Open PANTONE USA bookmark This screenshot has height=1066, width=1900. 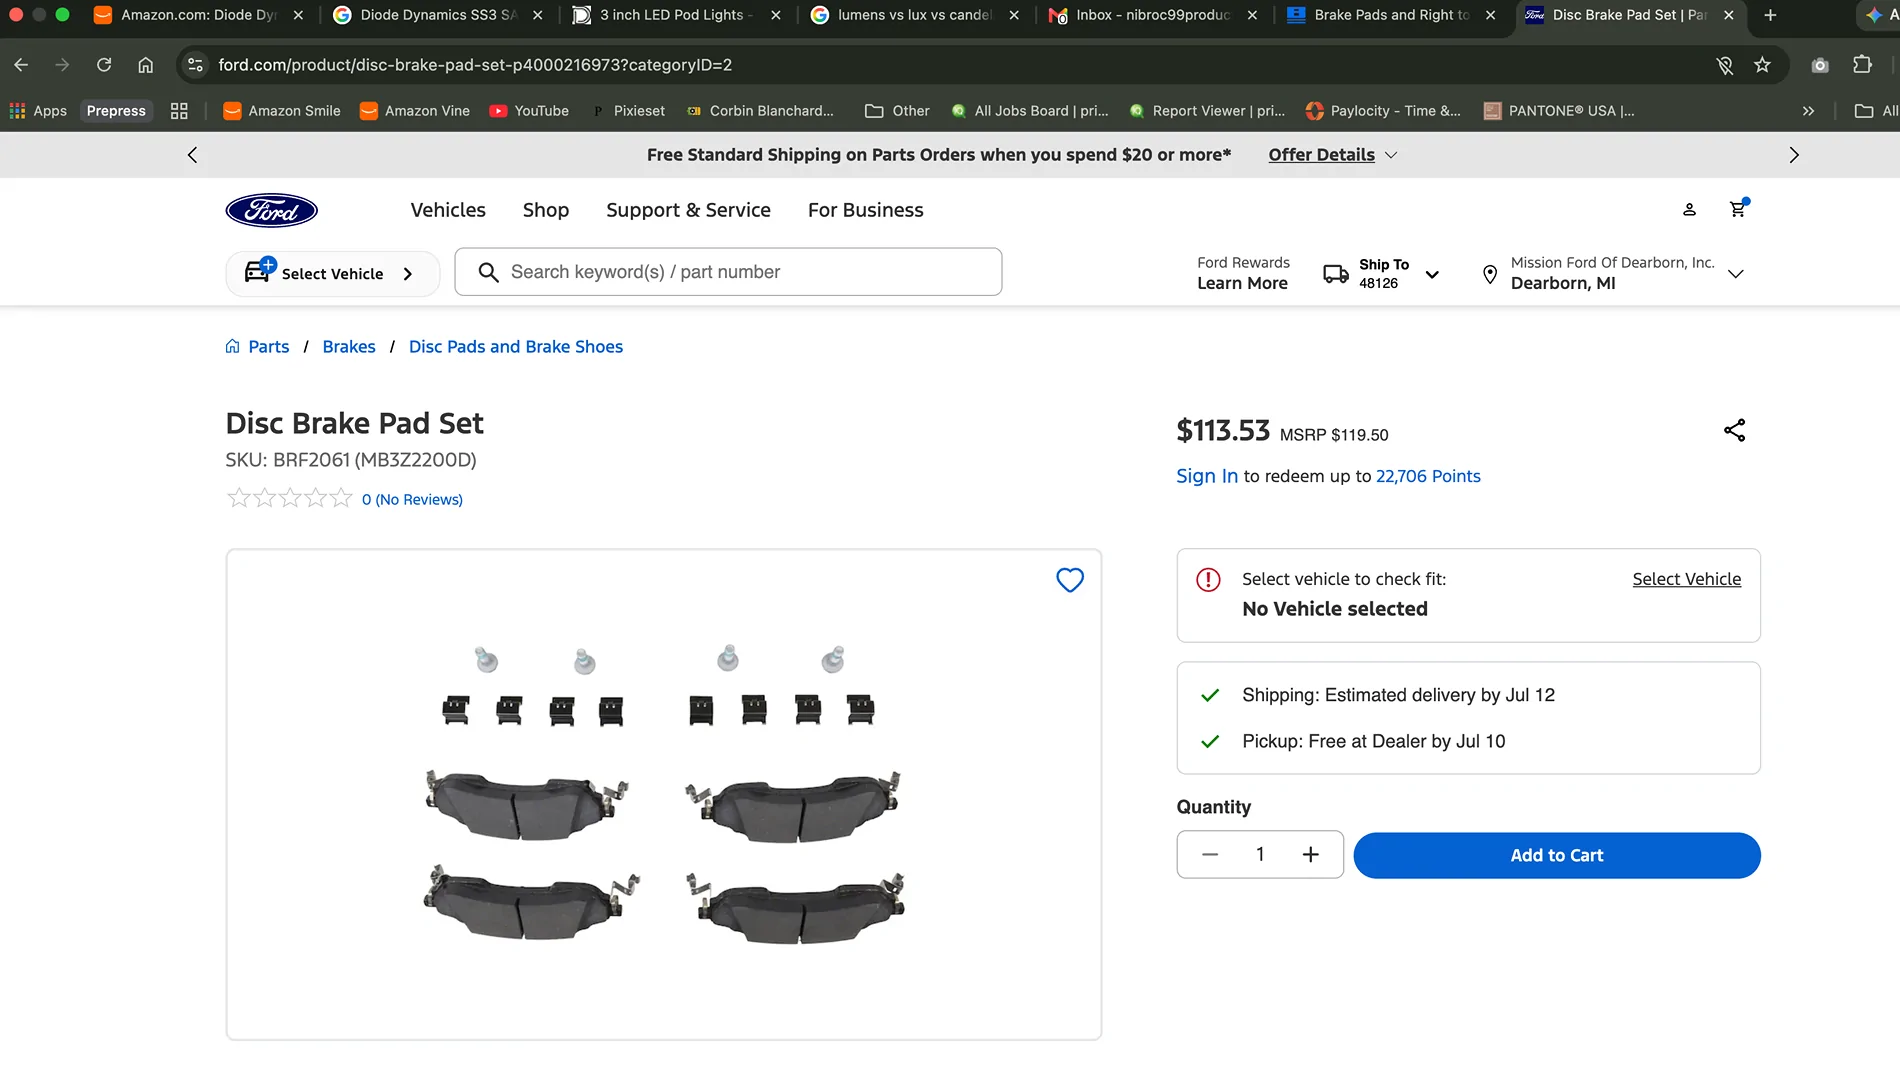click(1559, 111)
